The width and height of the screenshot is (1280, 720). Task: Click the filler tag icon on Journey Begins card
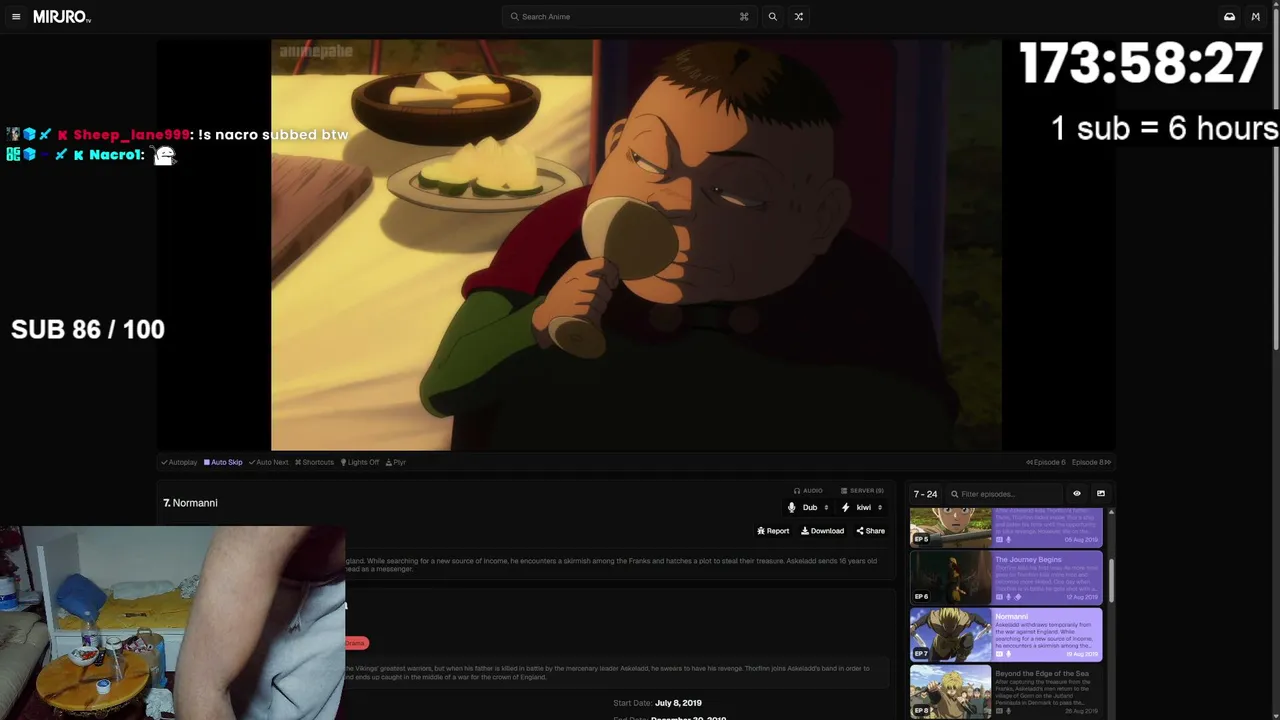1018,597
